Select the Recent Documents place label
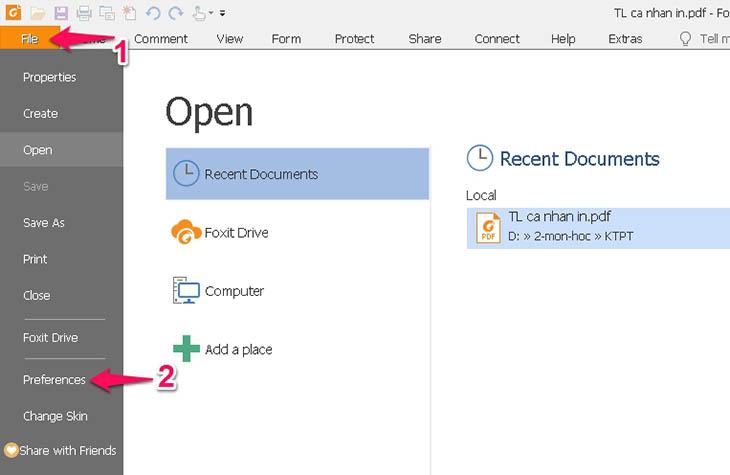Screen dimensions: 730x475 261,174
